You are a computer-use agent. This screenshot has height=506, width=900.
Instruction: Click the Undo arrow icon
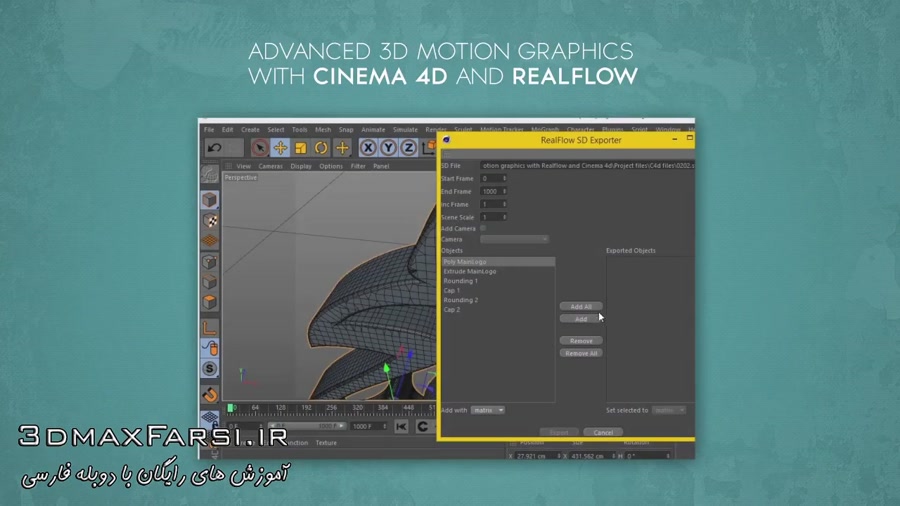point(215,148)
